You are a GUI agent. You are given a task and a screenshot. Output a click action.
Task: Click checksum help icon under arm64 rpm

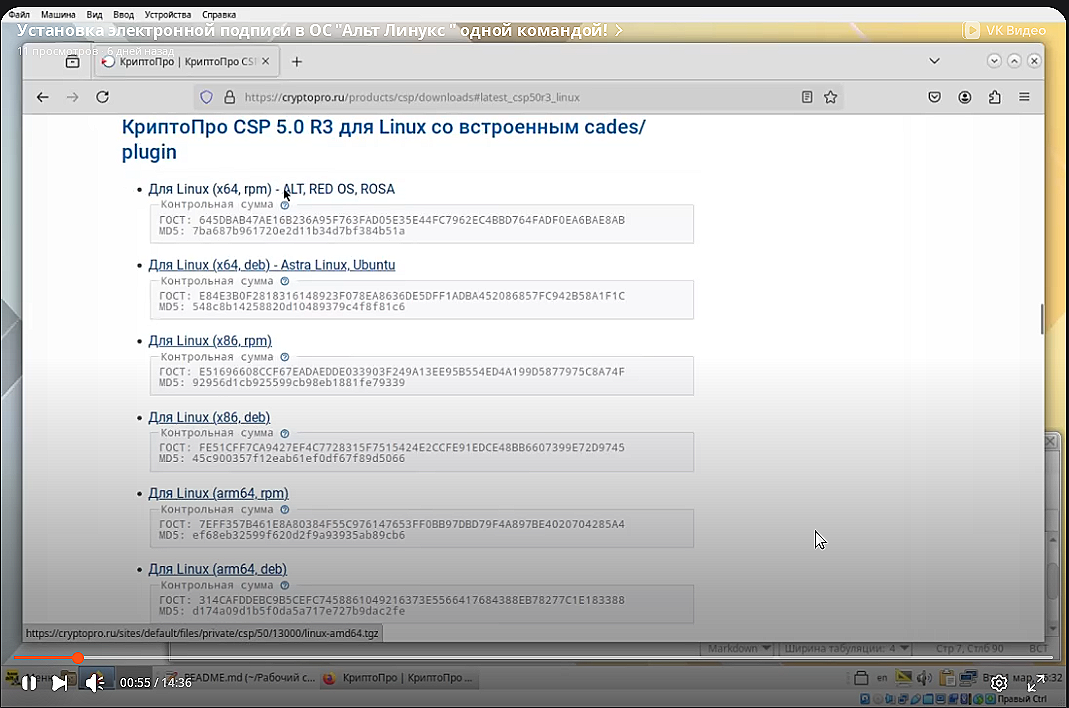(x=285, y=510)
